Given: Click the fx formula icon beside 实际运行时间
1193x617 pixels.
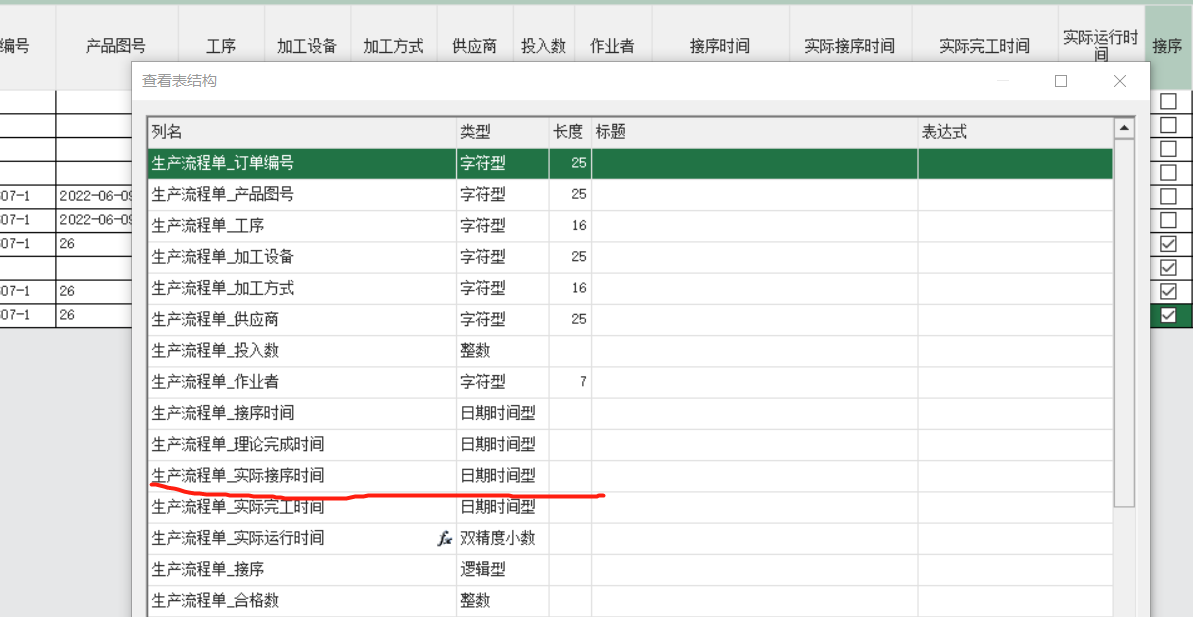Looking at the screenshot, I should 445,538.
